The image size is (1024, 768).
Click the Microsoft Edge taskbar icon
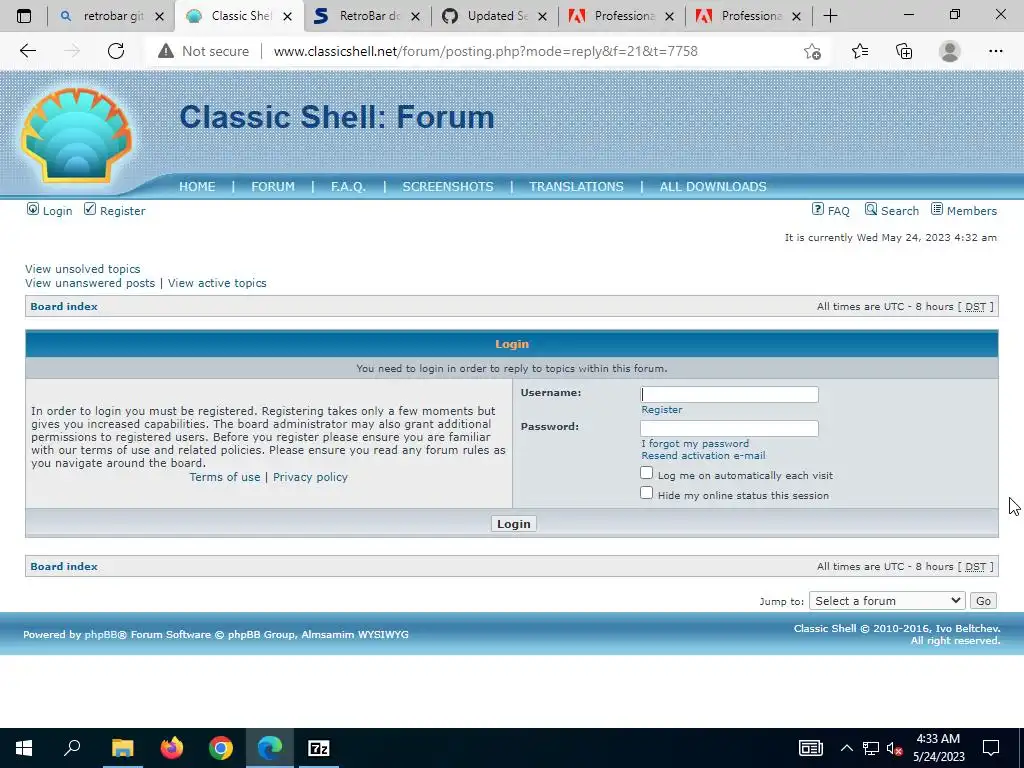pyautogui.click(x=270, y=748)
